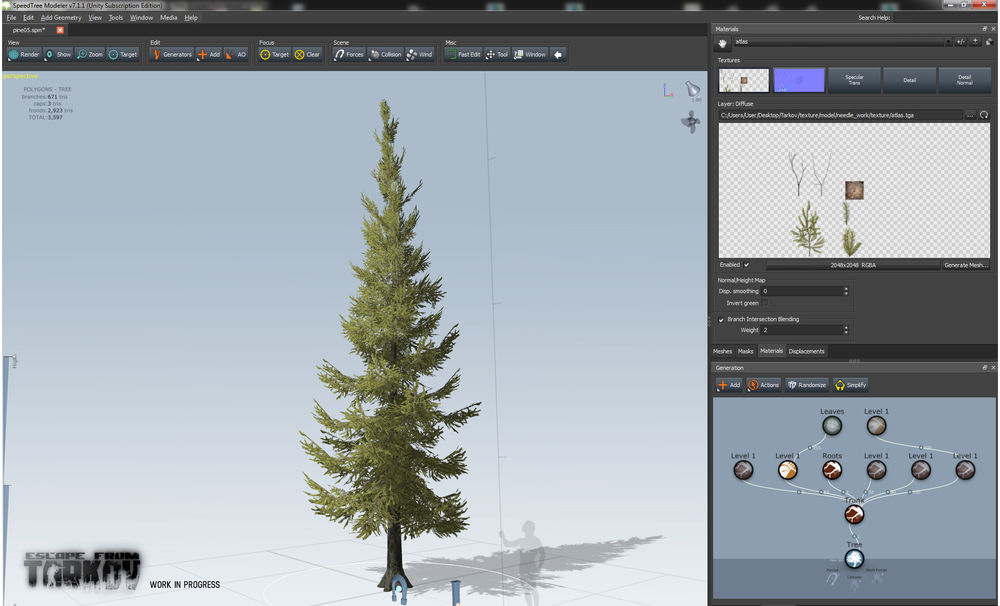
Task: Select the Leaves generator node
Action: click(x=832, y=426)
